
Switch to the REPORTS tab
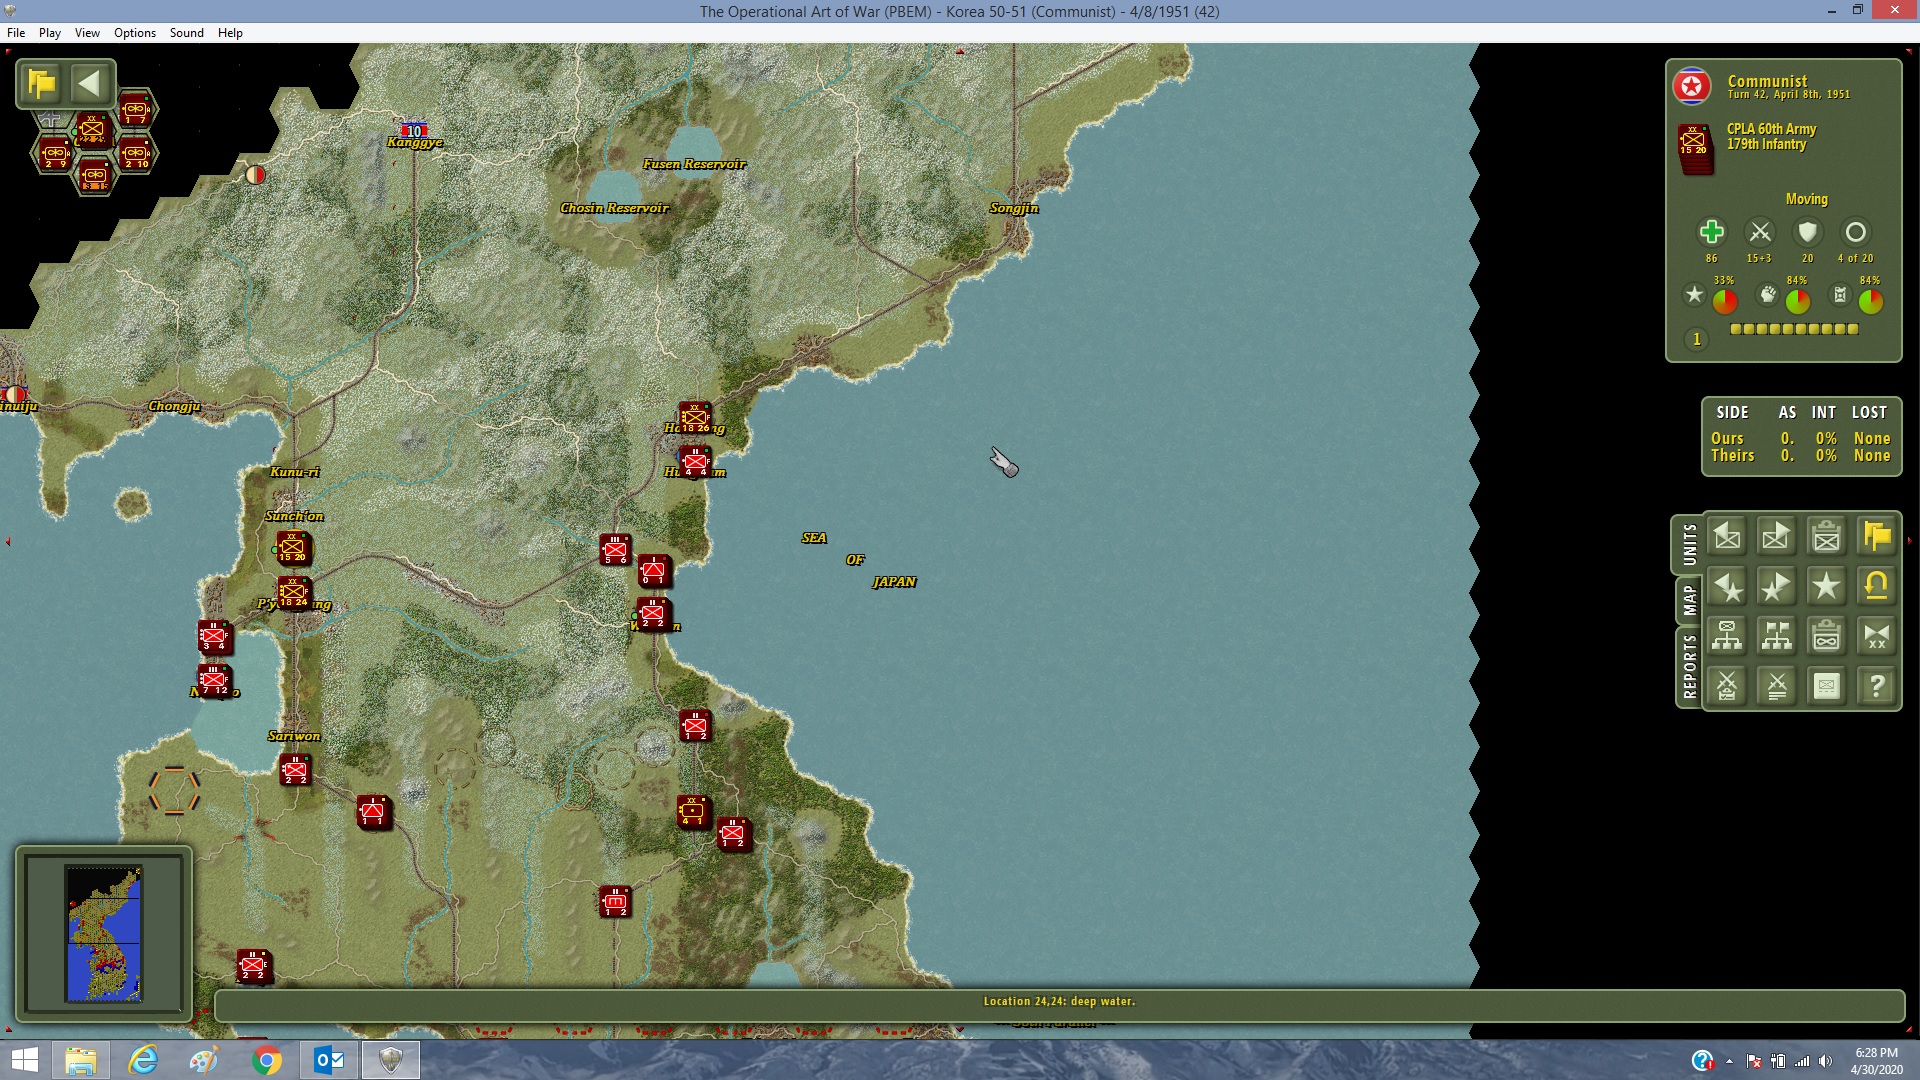1690,666
